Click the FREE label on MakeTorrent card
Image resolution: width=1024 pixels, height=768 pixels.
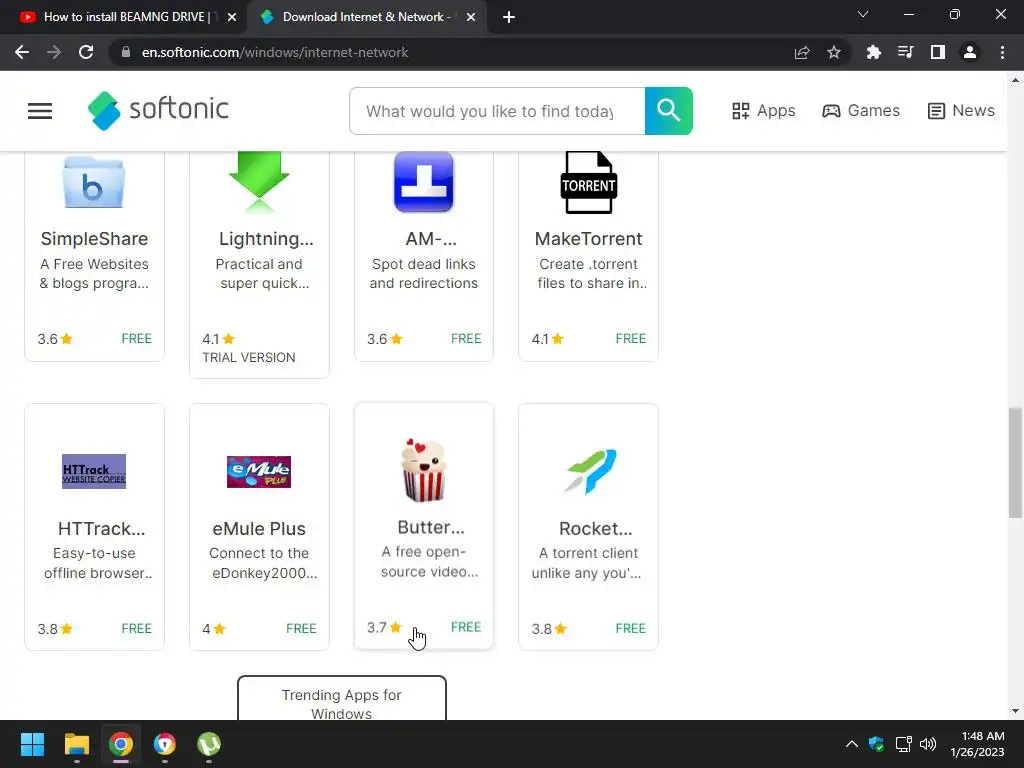pos(631,338)
